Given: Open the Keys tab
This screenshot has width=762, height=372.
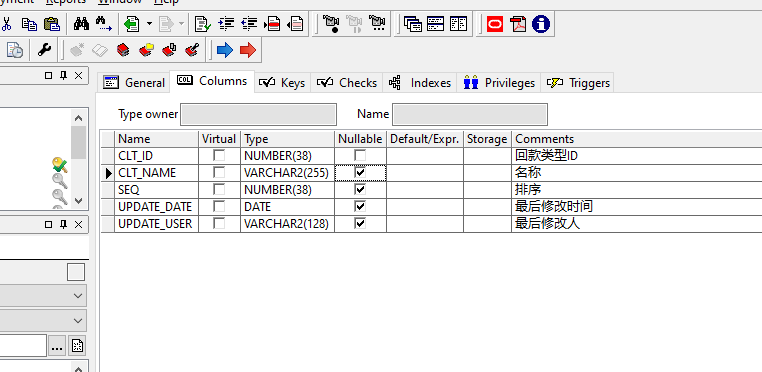Looking at the screenshot, I should click(x=282, y=83).
